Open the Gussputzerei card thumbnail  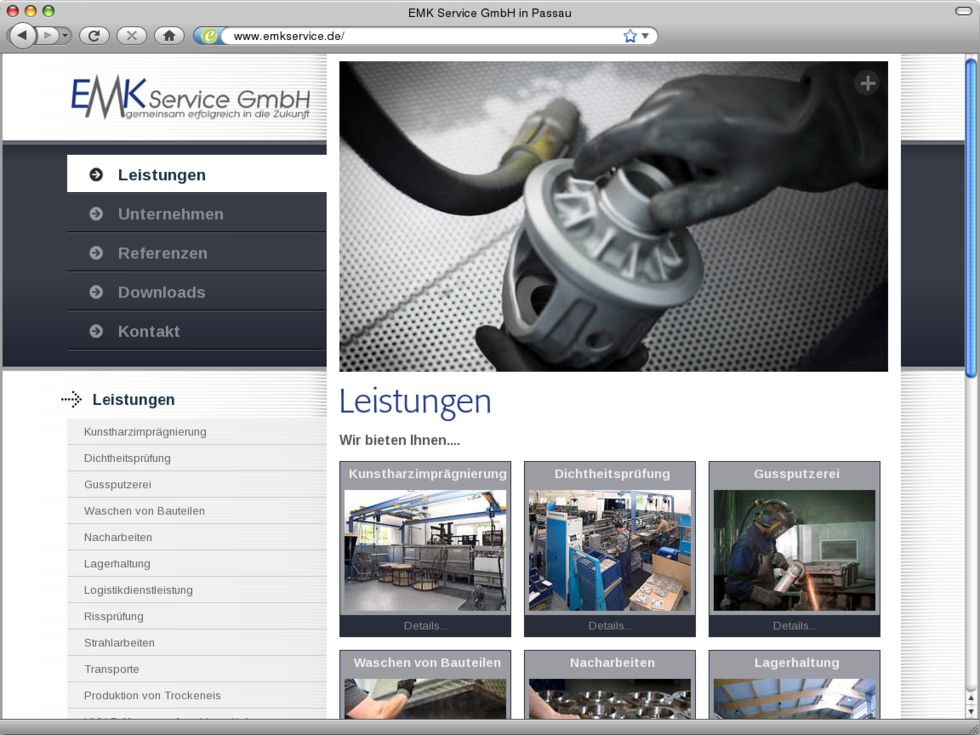[794, 550]
